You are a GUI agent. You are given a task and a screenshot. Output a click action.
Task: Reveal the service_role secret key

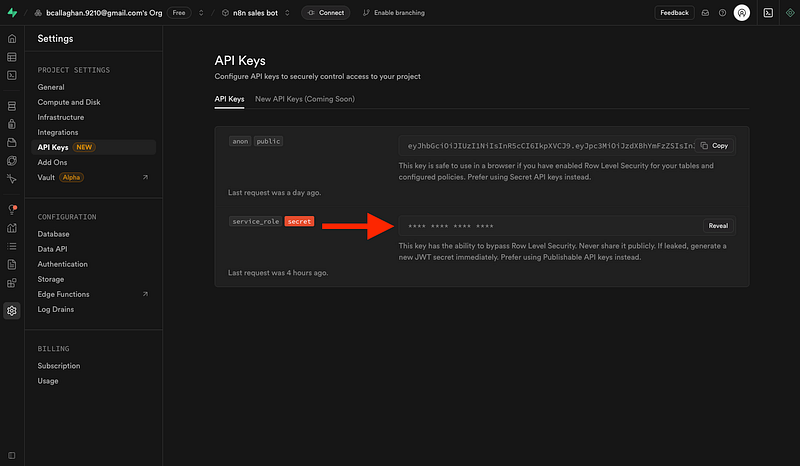pyautogui.click(x=718, y=226)
